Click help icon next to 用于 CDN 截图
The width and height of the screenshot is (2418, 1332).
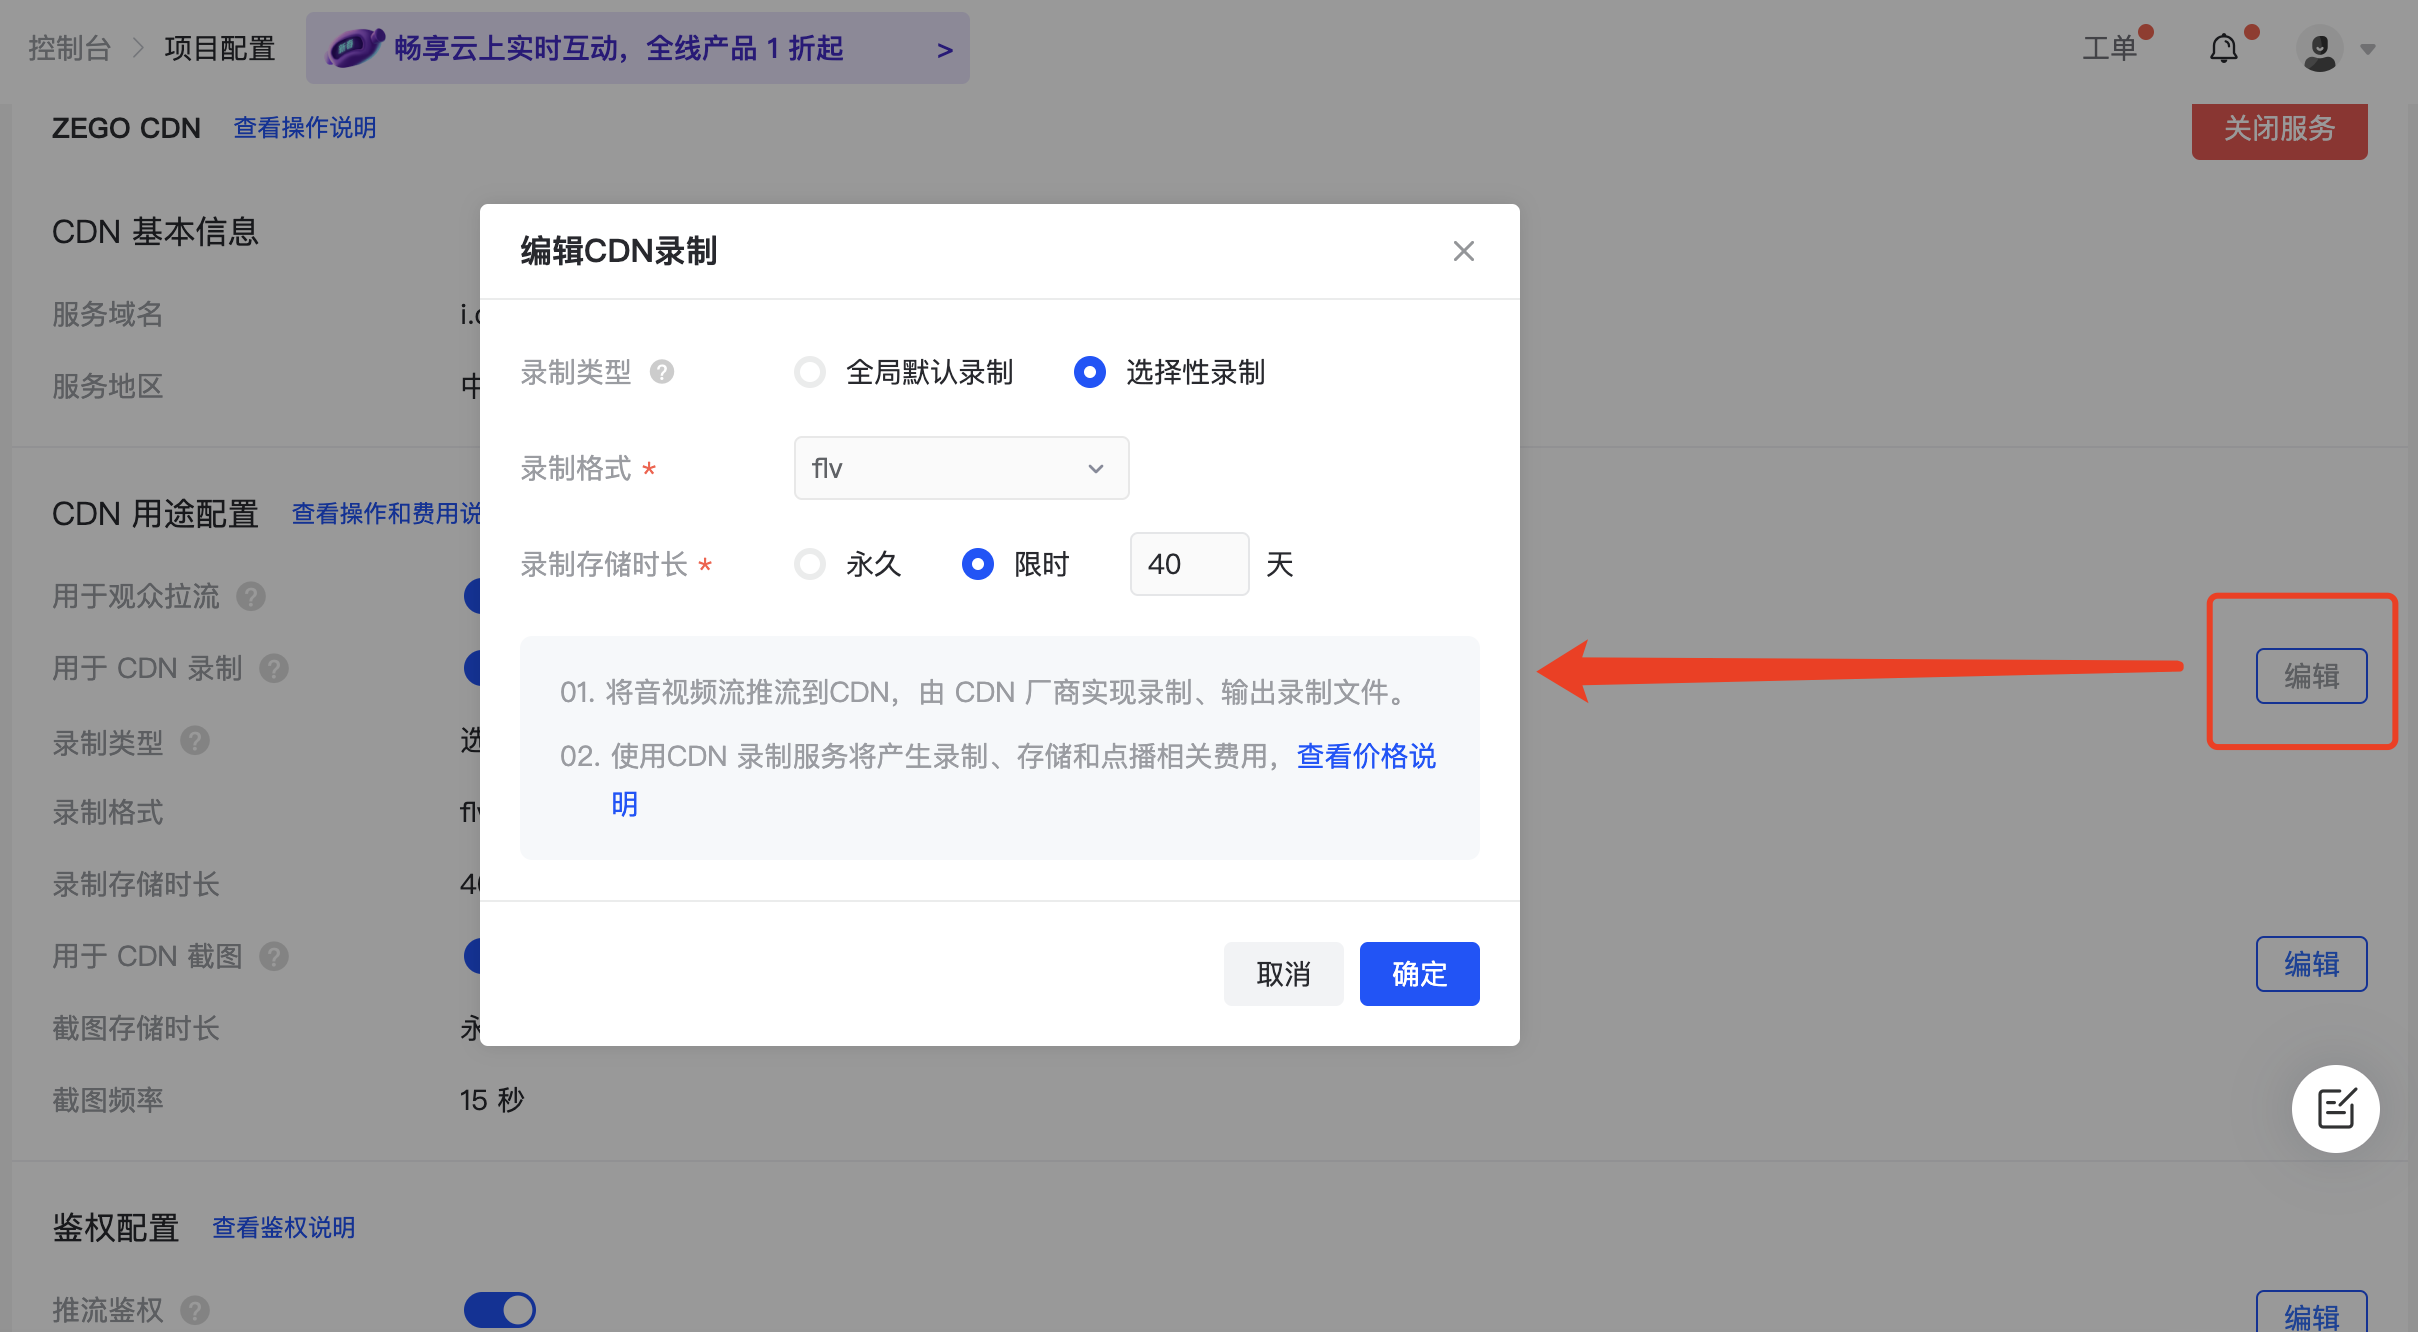(x=274, y=957)
